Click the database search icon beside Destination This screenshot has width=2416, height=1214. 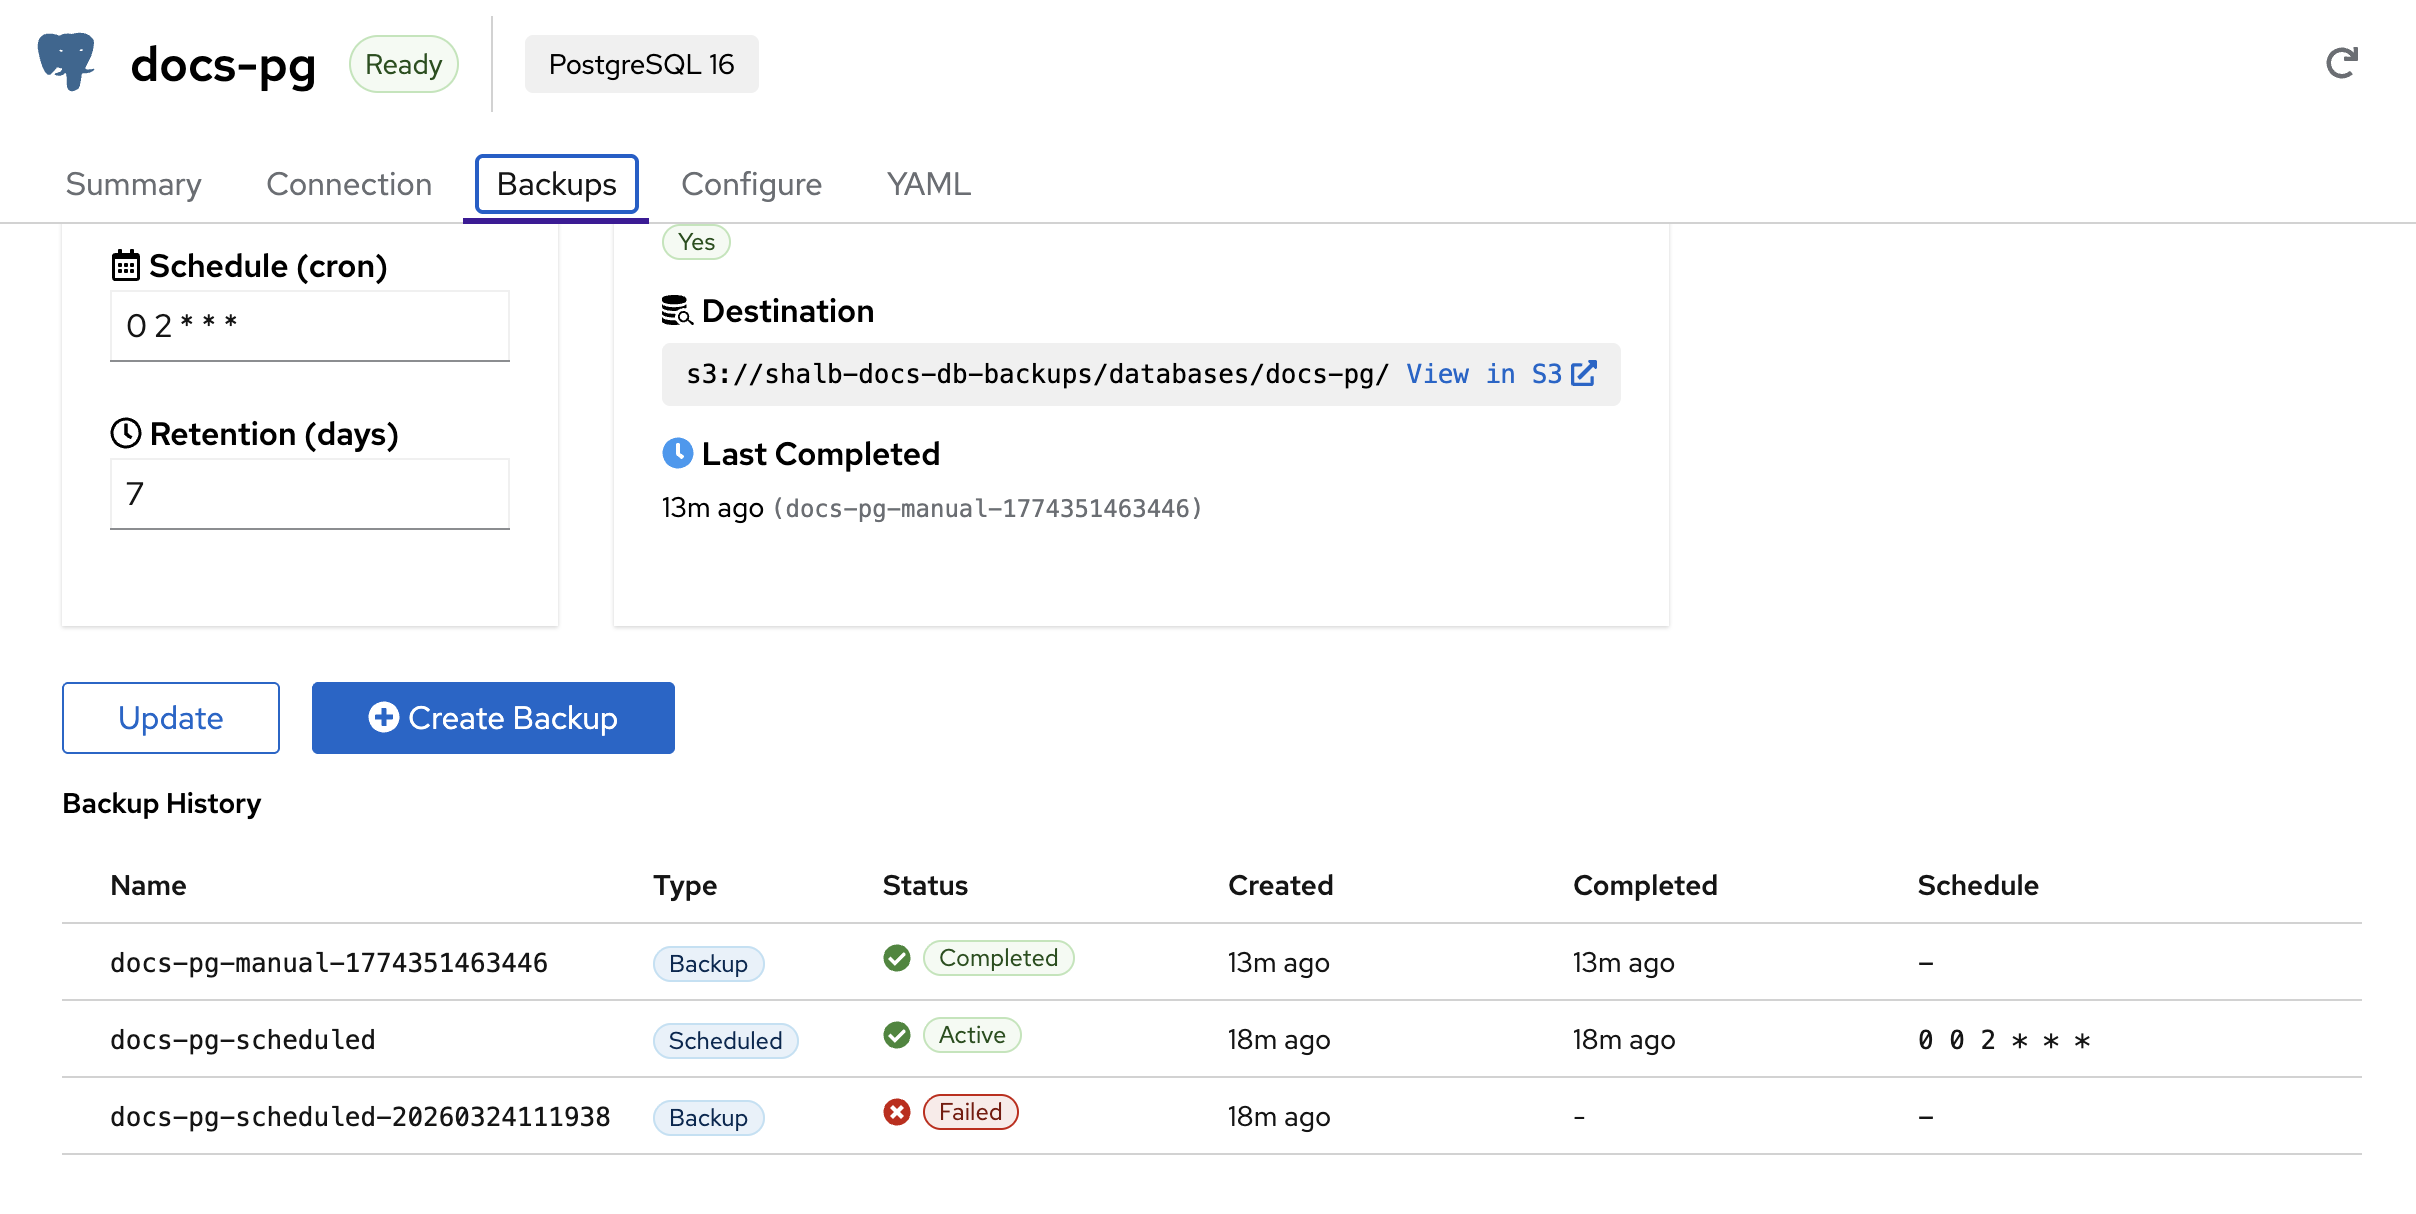coord(677,311)
